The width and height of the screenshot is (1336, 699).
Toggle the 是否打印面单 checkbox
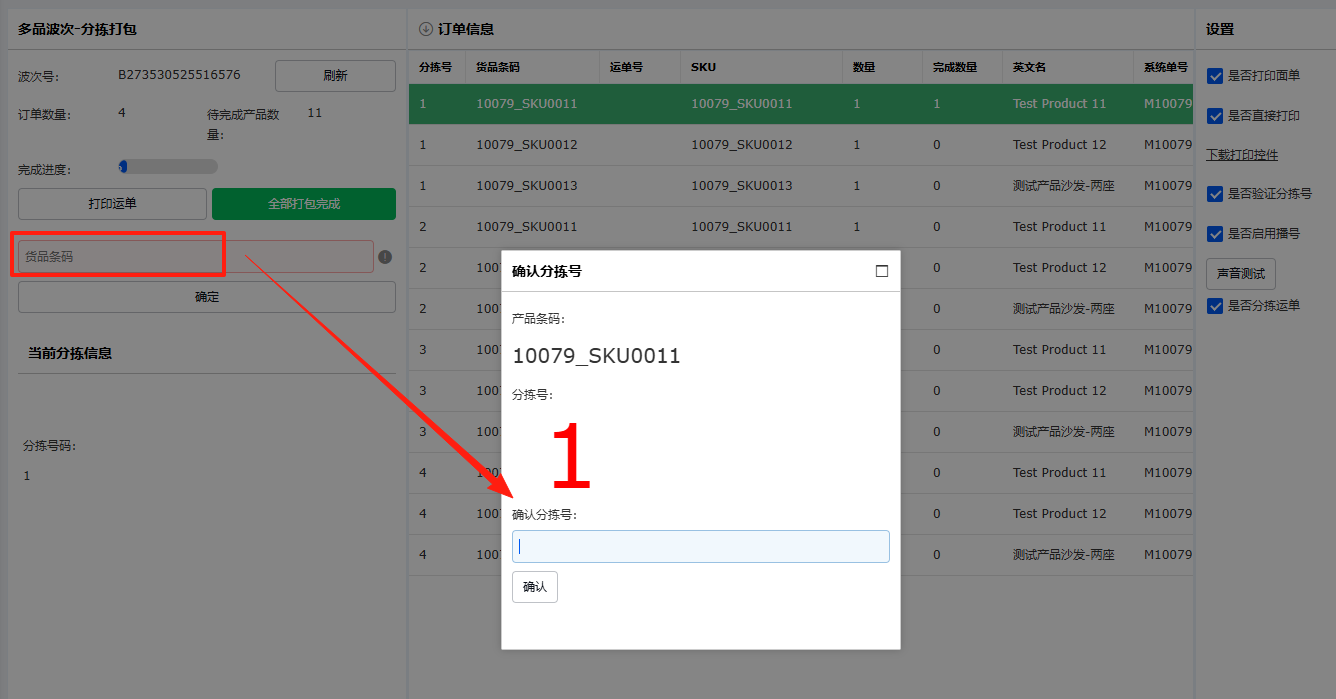(1215, 76)
